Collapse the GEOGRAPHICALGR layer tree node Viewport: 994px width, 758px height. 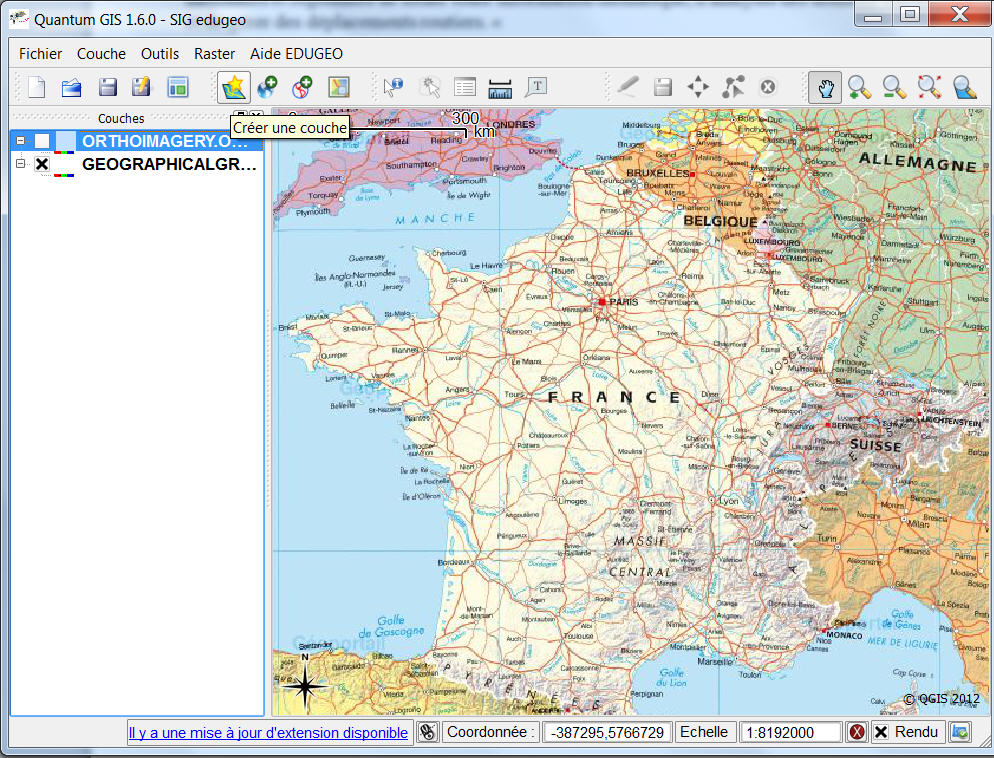pos(20,164)
